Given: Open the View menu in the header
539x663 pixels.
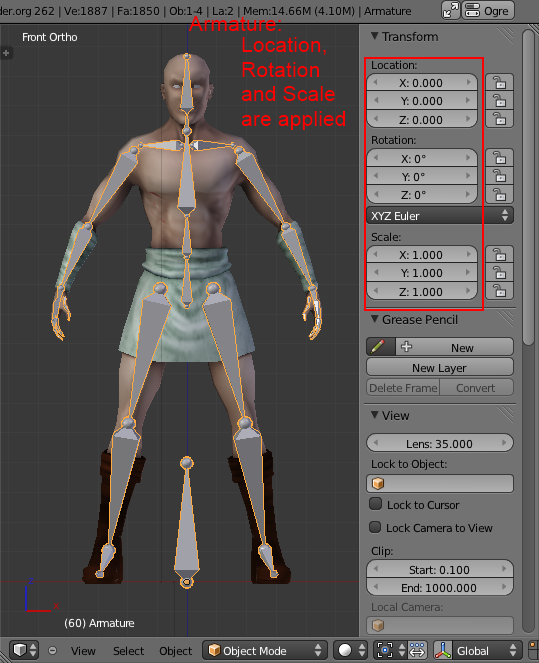Looking at the screenshot, I should click(83, 651).
